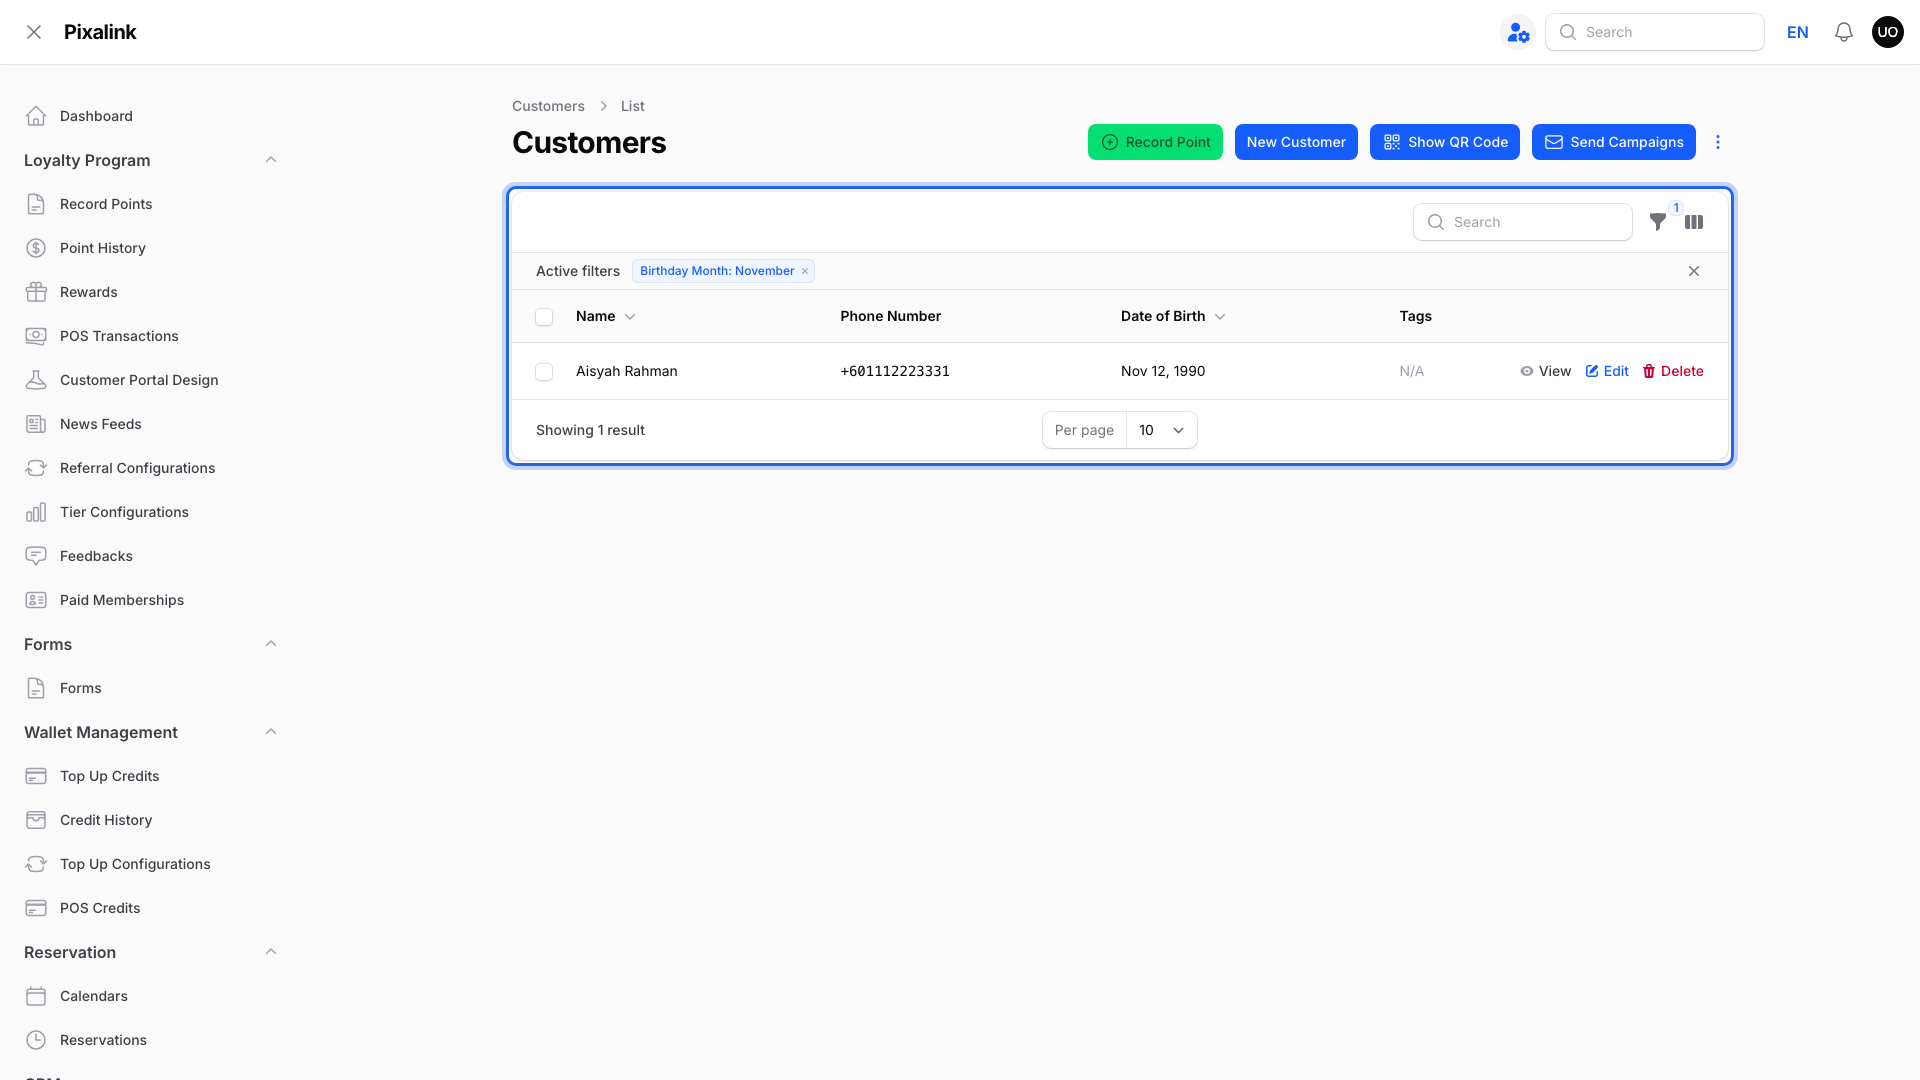The image size is (1920, 1080).
Task: Click the News Feeds newspaper icon
Action: [x=36, y=424]
